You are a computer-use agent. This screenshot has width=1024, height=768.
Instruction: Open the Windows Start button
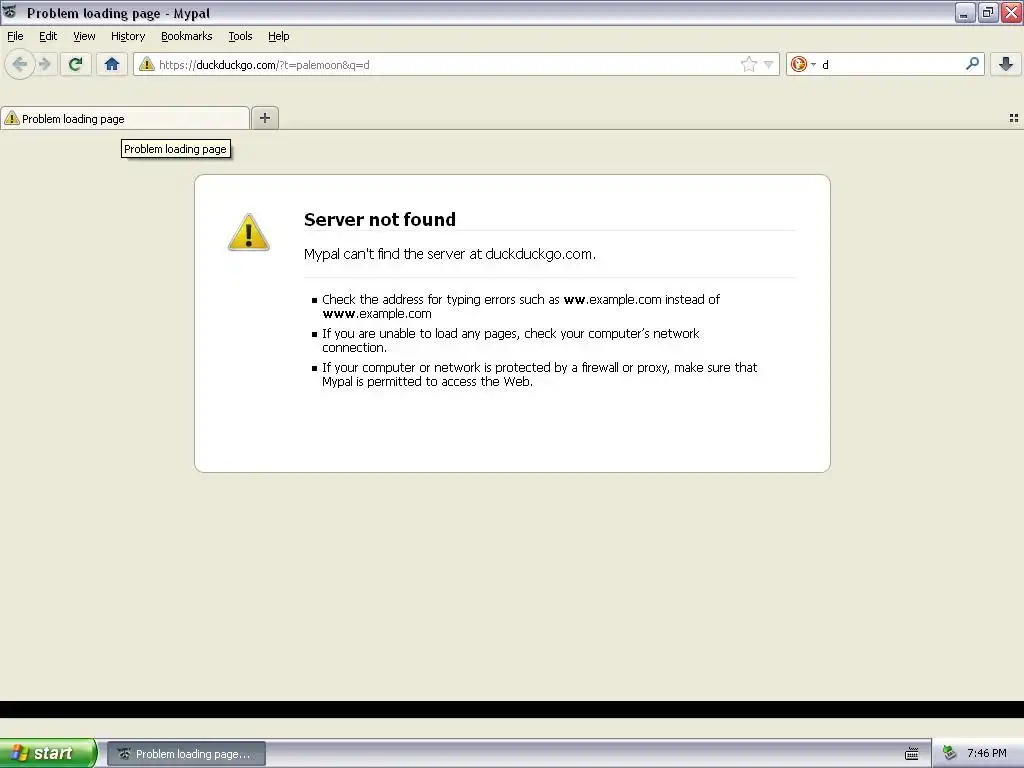point(47,753)
